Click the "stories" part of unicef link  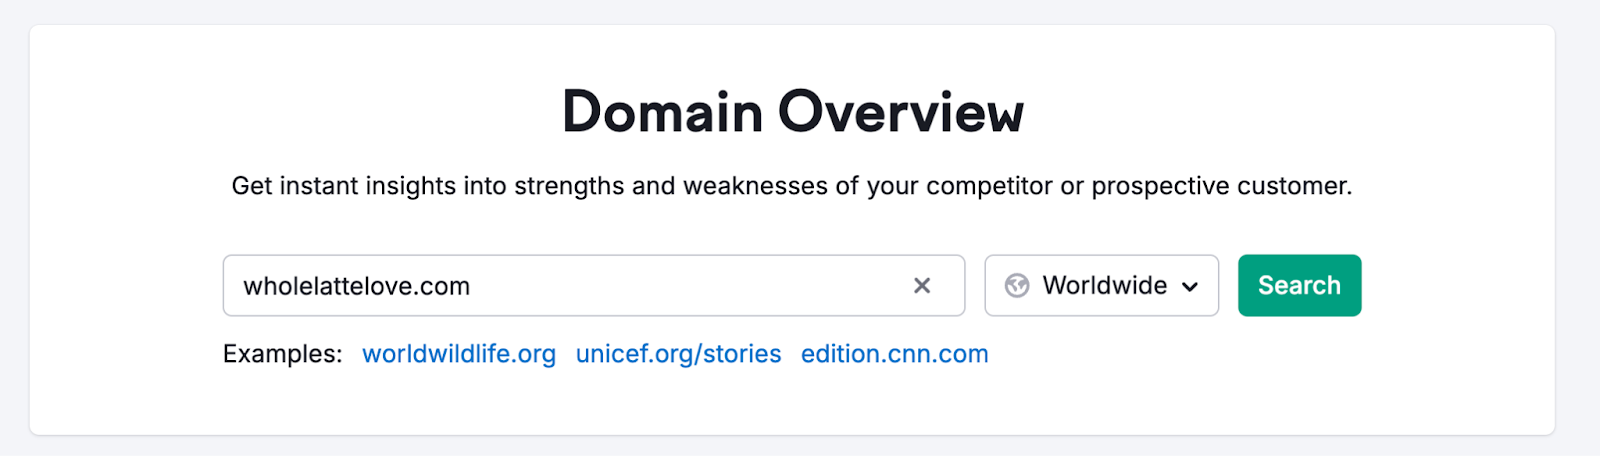[x=742, y=354]
